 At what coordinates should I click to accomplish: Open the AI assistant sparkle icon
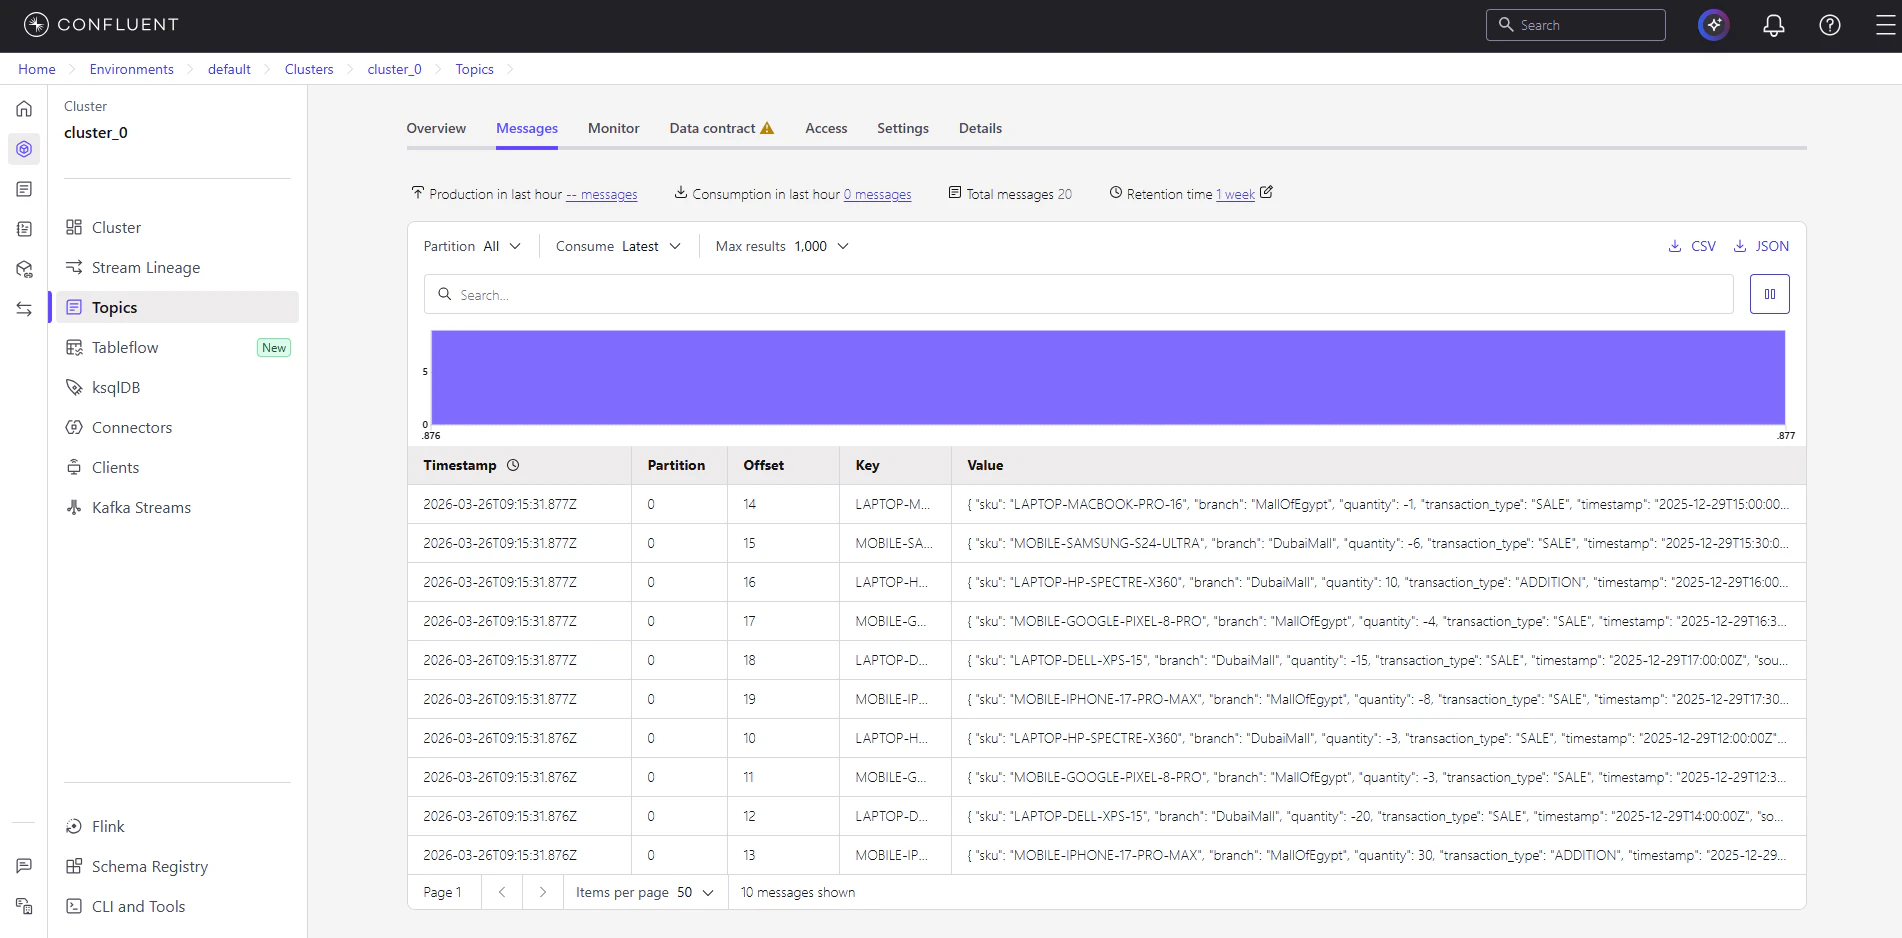coord(1714,25)
